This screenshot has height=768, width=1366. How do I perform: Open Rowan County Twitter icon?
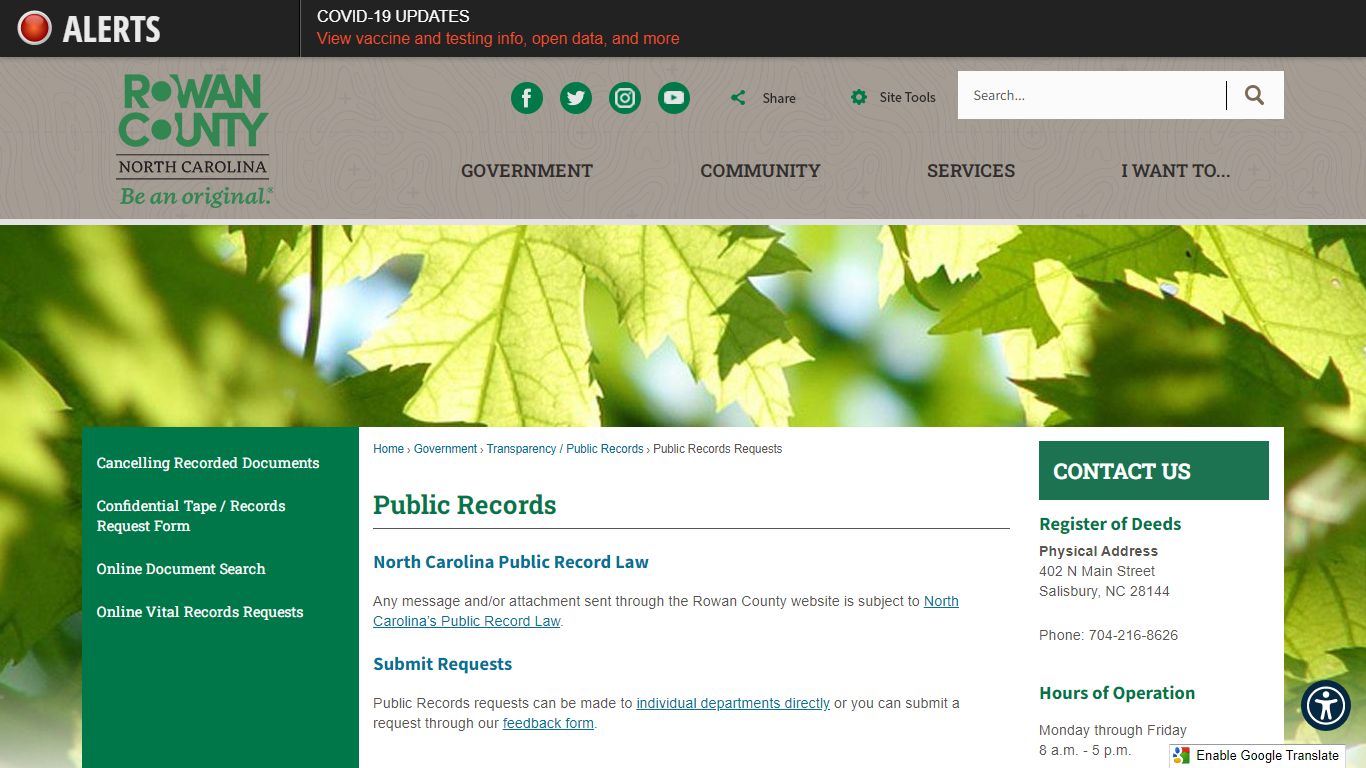(576, 97)
